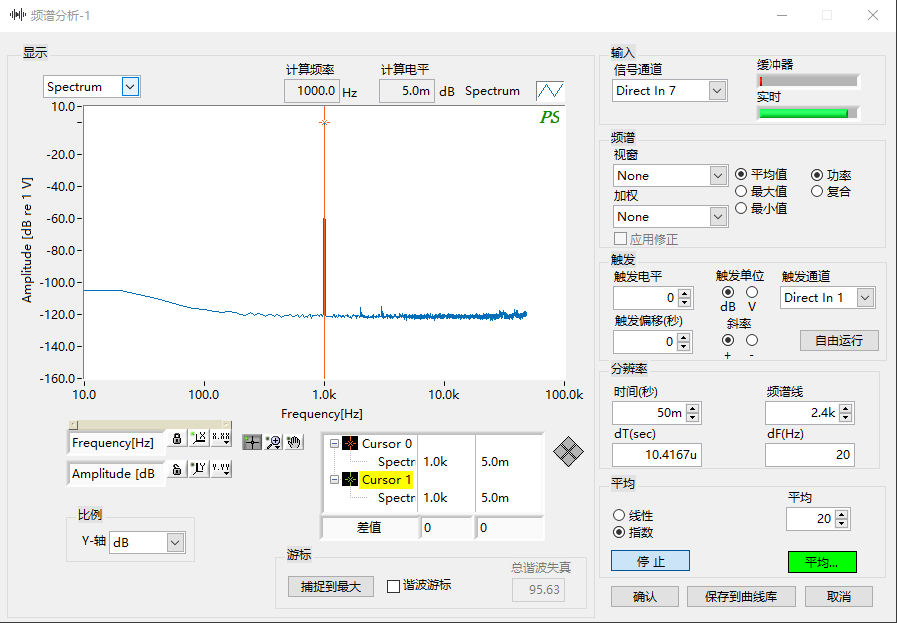Viewport: 897px width, 623px height.
Task: Select the hand pan tool
Action: [x=294, y=442]
